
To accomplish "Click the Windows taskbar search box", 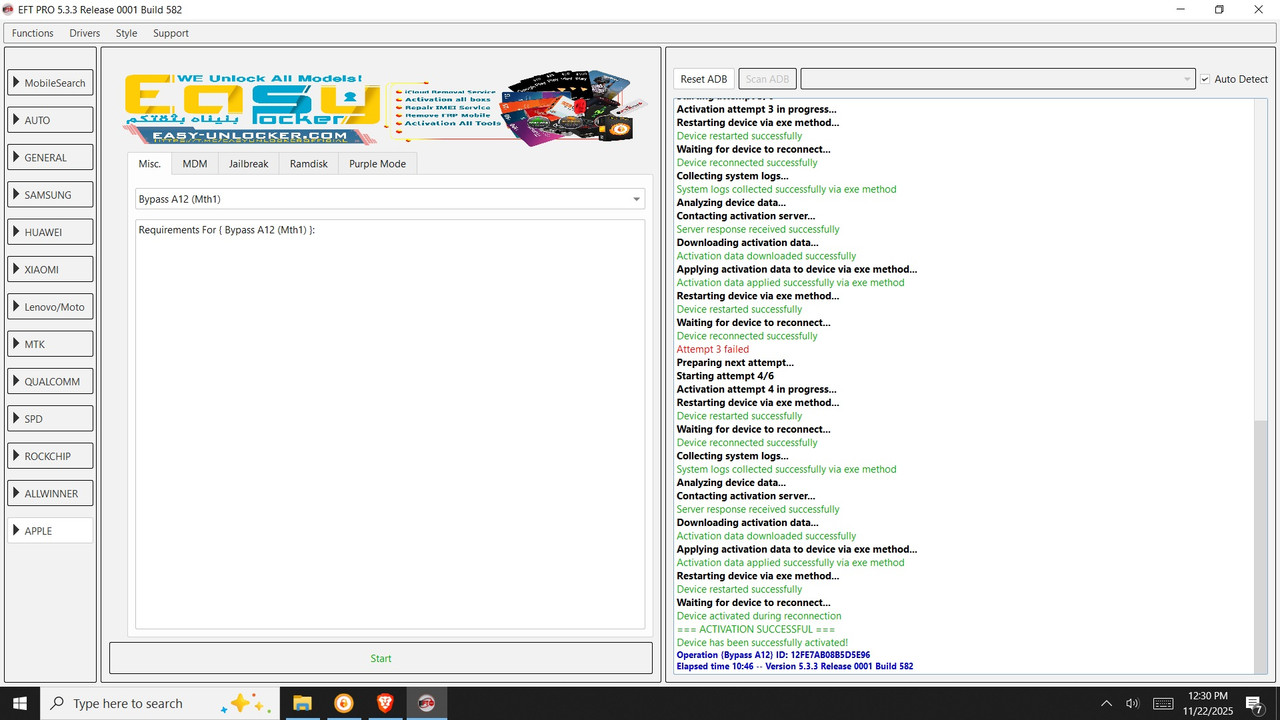I will click(x=160, y=703).
